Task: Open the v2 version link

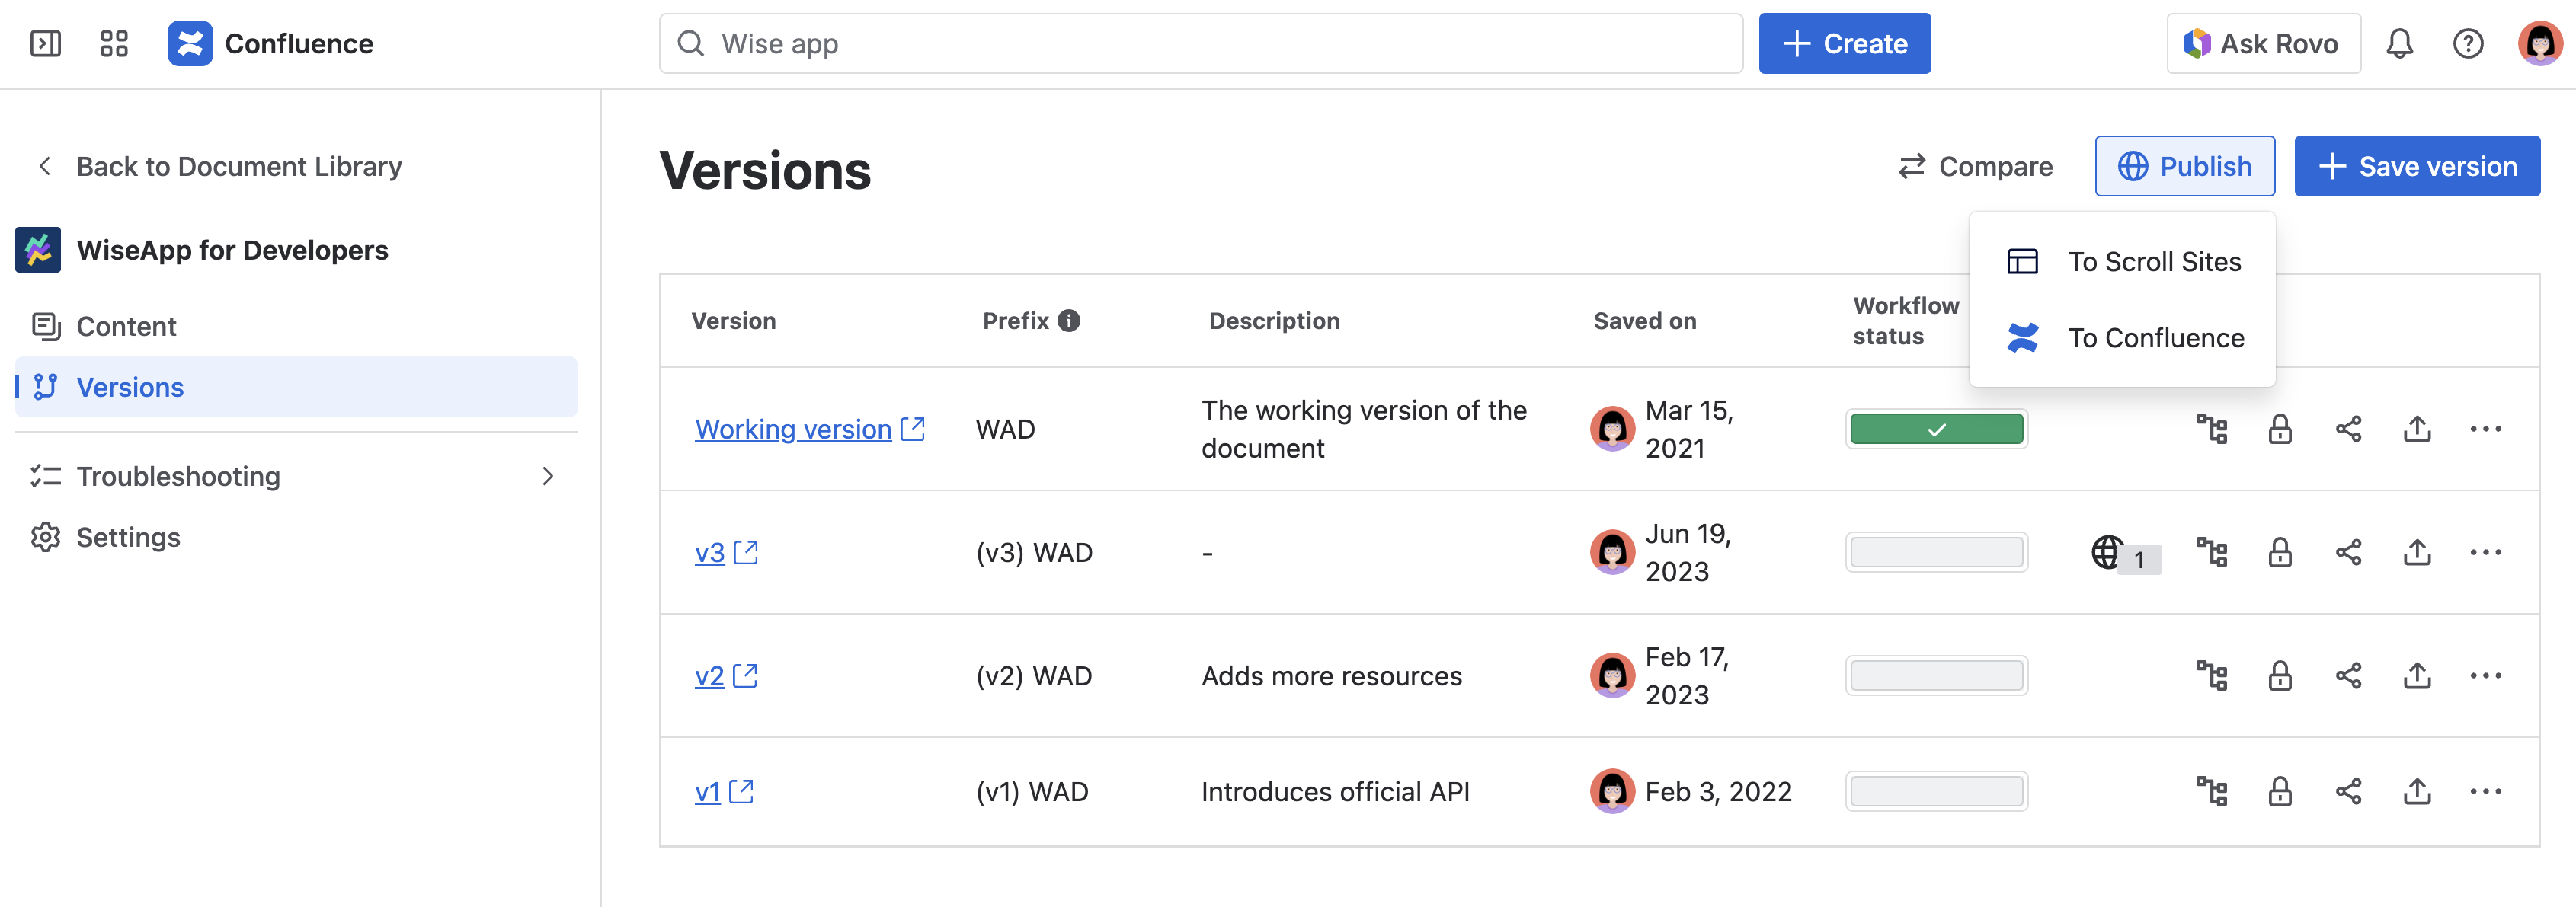Action: (709, 675)
